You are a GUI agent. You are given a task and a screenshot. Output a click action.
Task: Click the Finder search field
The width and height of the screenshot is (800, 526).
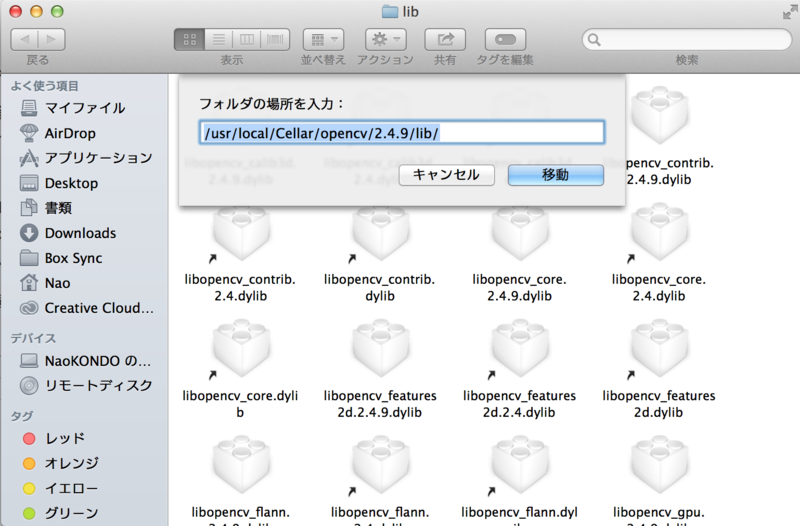[687, 39]
